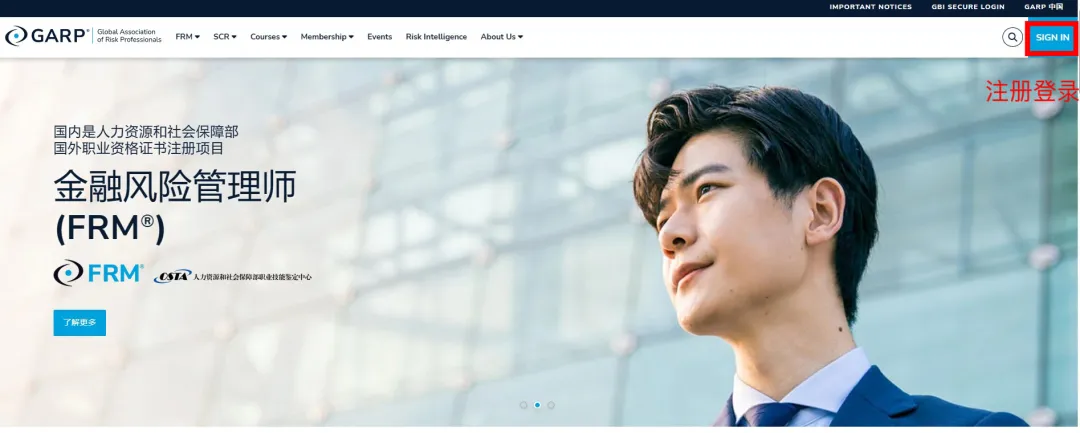This screenshot has height=433, width=1080.
Task: Open the search magnifier icon
Action: (x=1012, y=37)
